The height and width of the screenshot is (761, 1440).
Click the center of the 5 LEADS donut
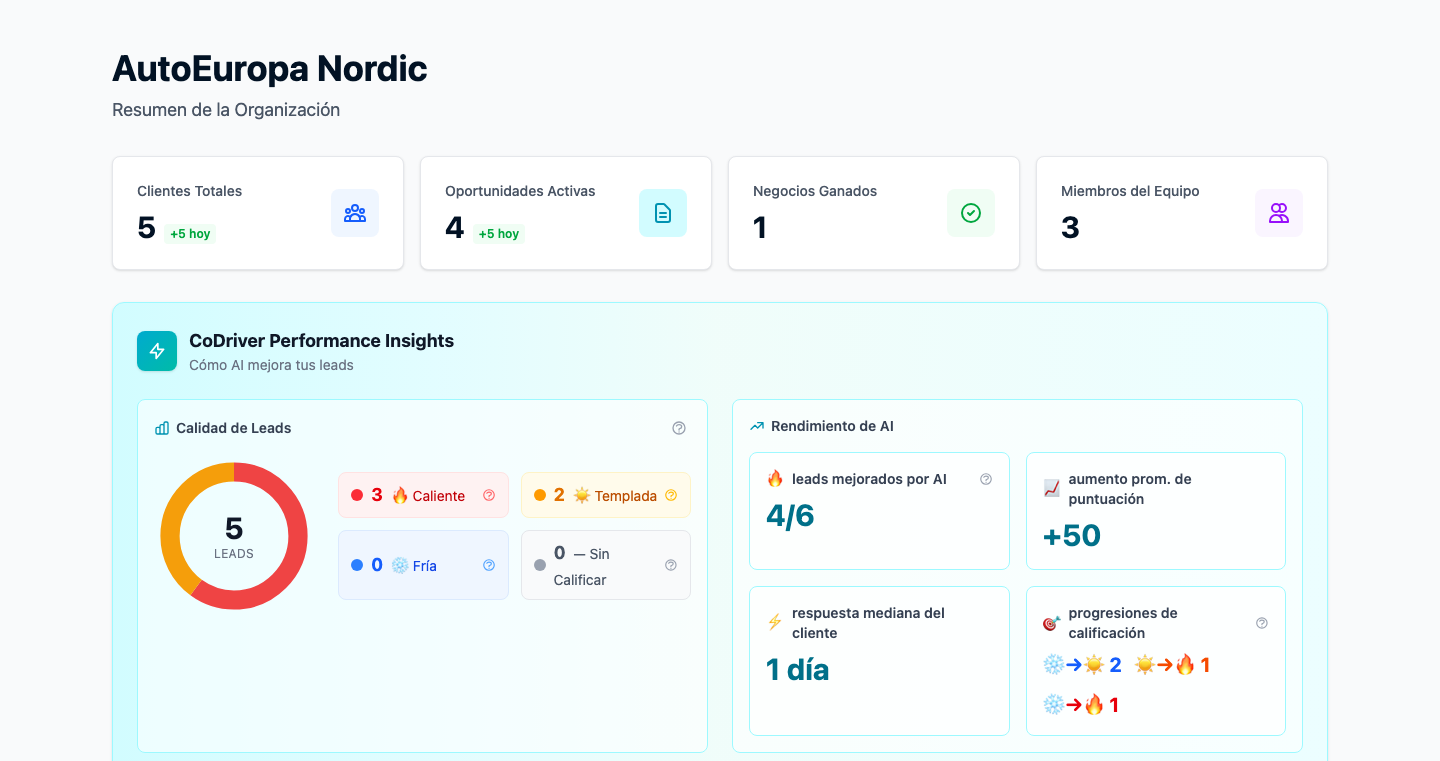pyautogui.click(x=234, y=536)
